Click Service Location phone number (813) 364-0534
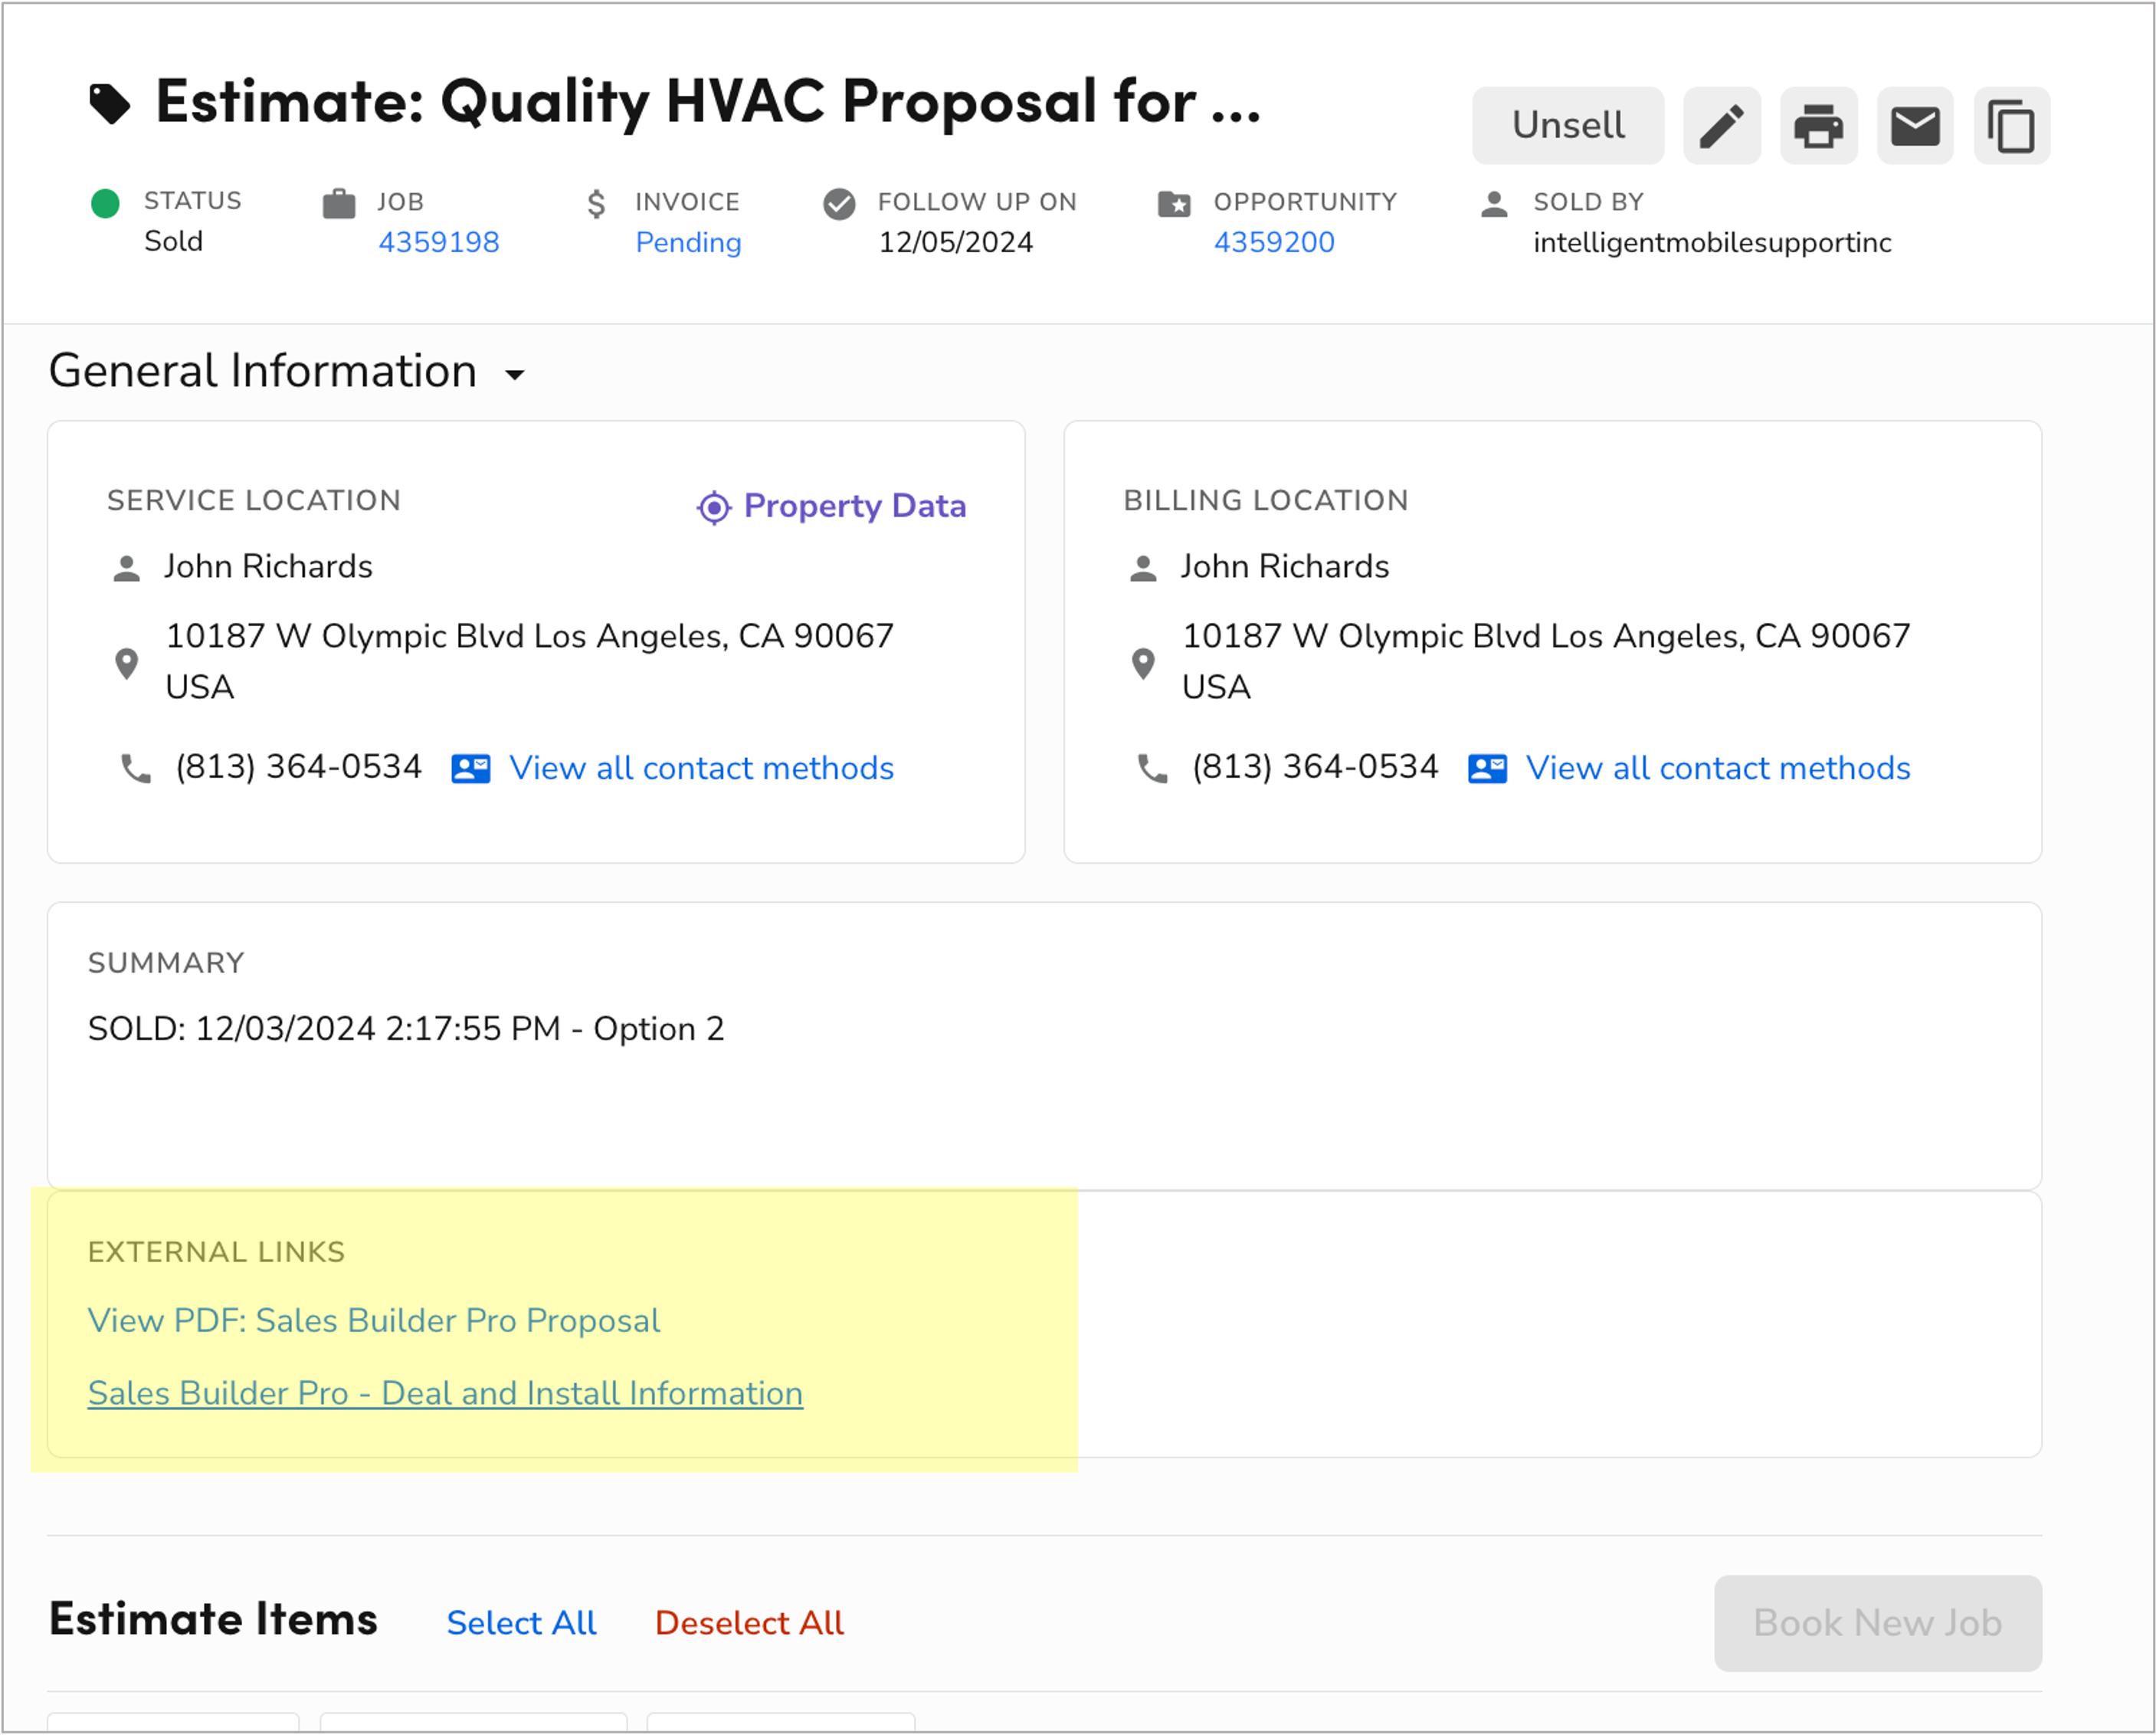 [x=298, y=767]
